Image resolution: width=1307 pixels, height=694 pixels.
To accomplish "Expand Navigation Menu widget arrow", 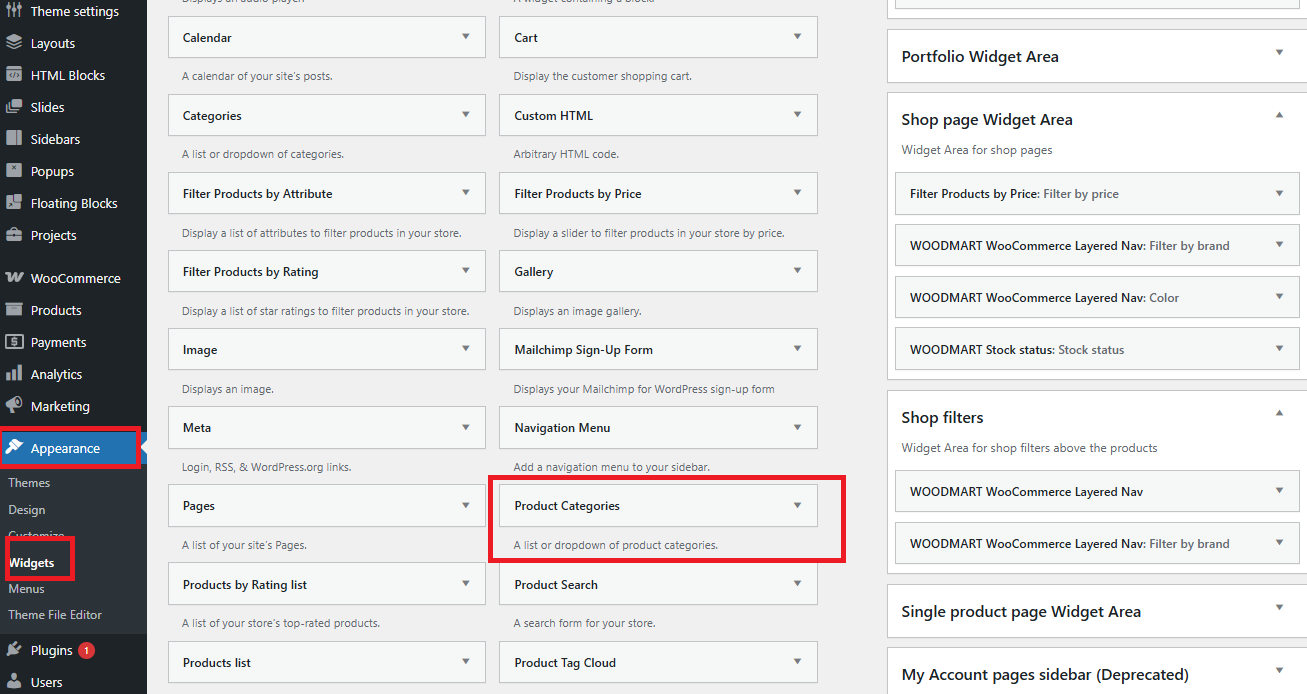I will [797, 427].
